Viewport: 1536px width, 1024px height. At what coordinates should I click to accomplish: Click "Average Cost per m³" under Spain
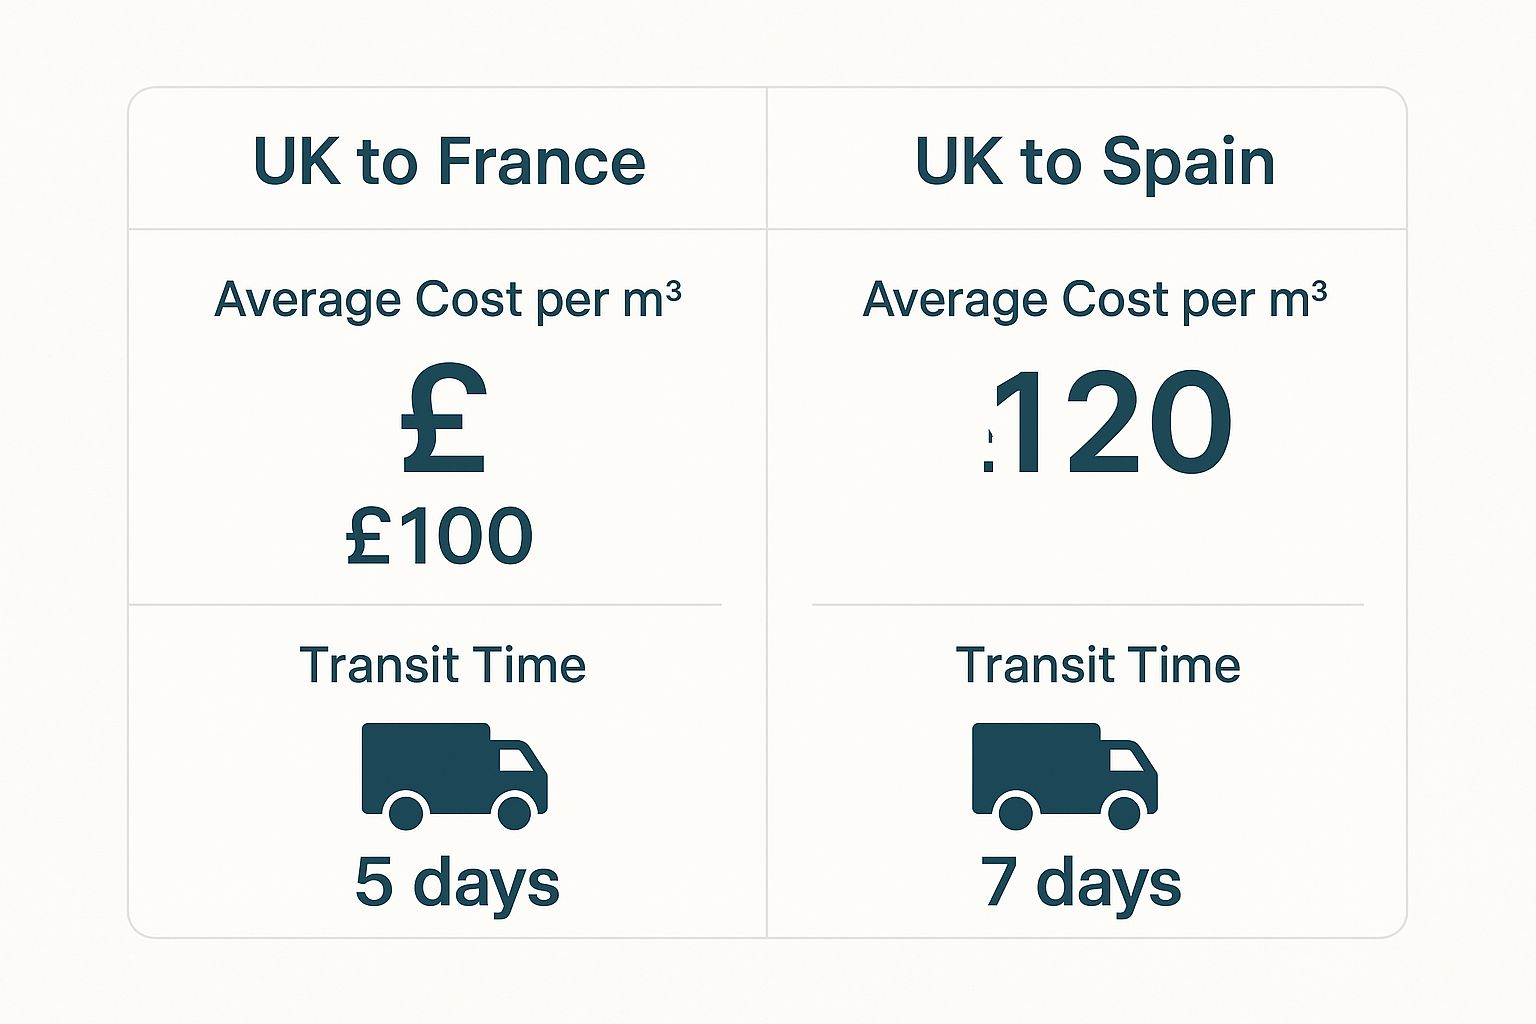[x=1095, y=300]
